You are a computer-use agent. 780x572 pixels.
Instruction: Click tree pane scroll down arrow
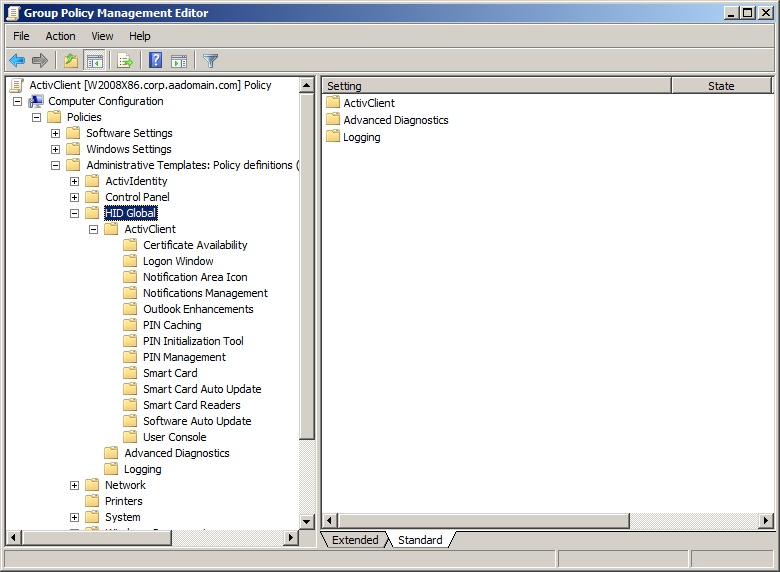pos(307,521)
